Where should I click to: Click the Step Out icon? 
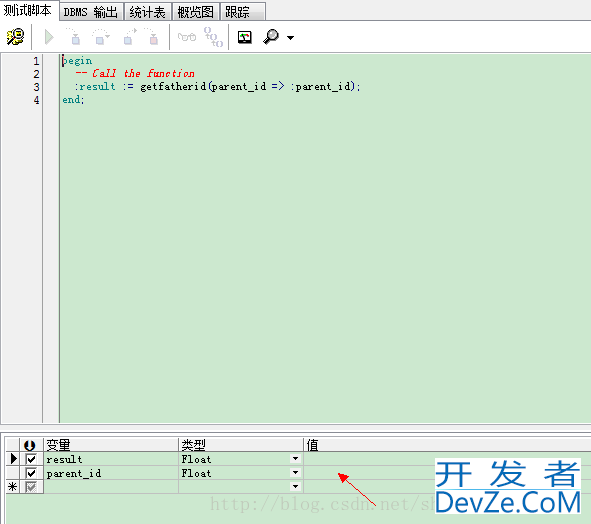point(130,37)
